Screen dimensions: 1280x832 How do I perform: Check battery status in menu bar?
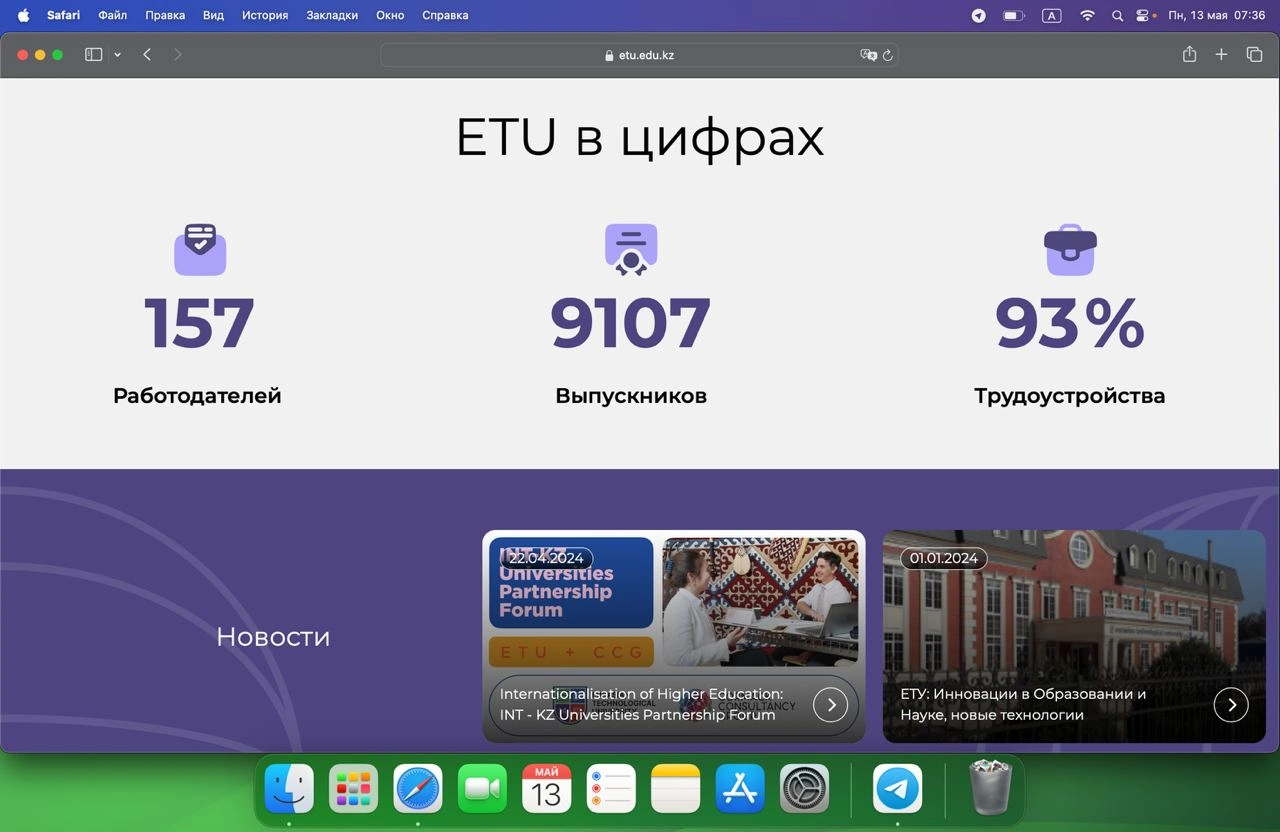pyautogui.click(x=1014, y=15)
